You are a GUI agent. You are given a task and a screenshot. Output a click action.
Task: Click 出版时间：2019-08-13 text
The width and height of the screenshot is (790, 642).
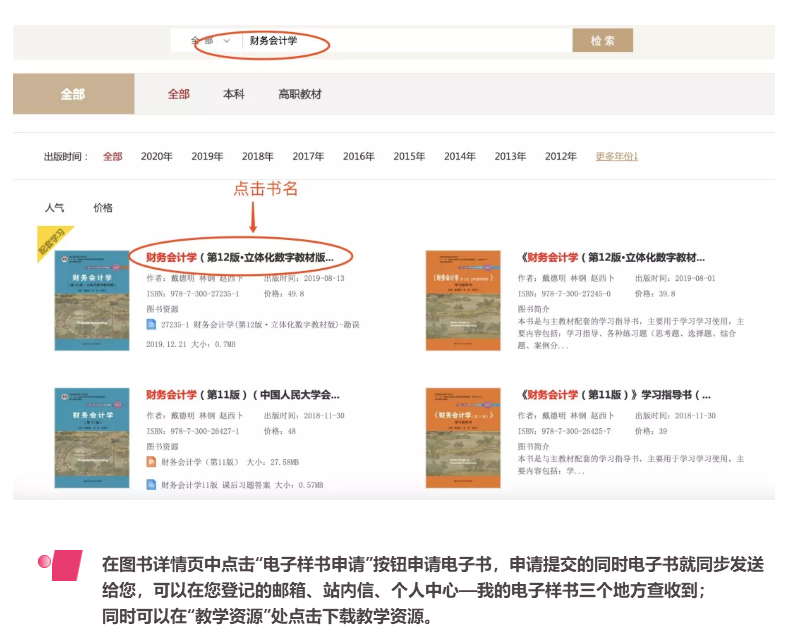click(x=304, y=278)
